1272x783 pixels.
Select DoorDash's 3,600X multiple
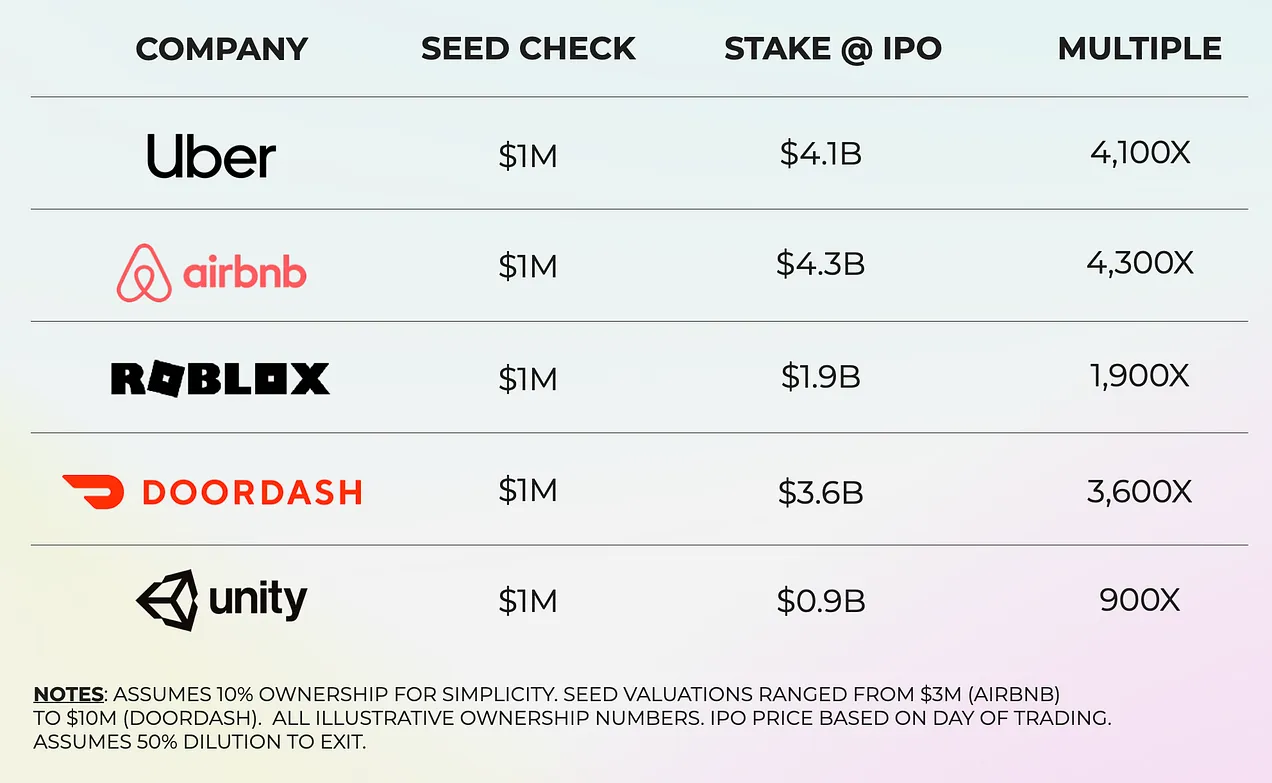[x=1140, y=491]
